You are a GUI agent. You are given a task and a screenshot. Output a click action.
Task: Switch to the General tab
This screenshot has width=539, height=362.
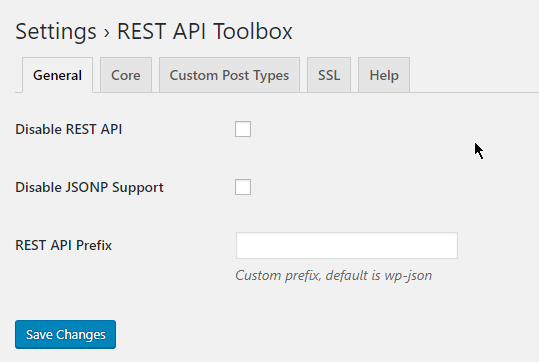pyautogui.click(x=57, y=75)
